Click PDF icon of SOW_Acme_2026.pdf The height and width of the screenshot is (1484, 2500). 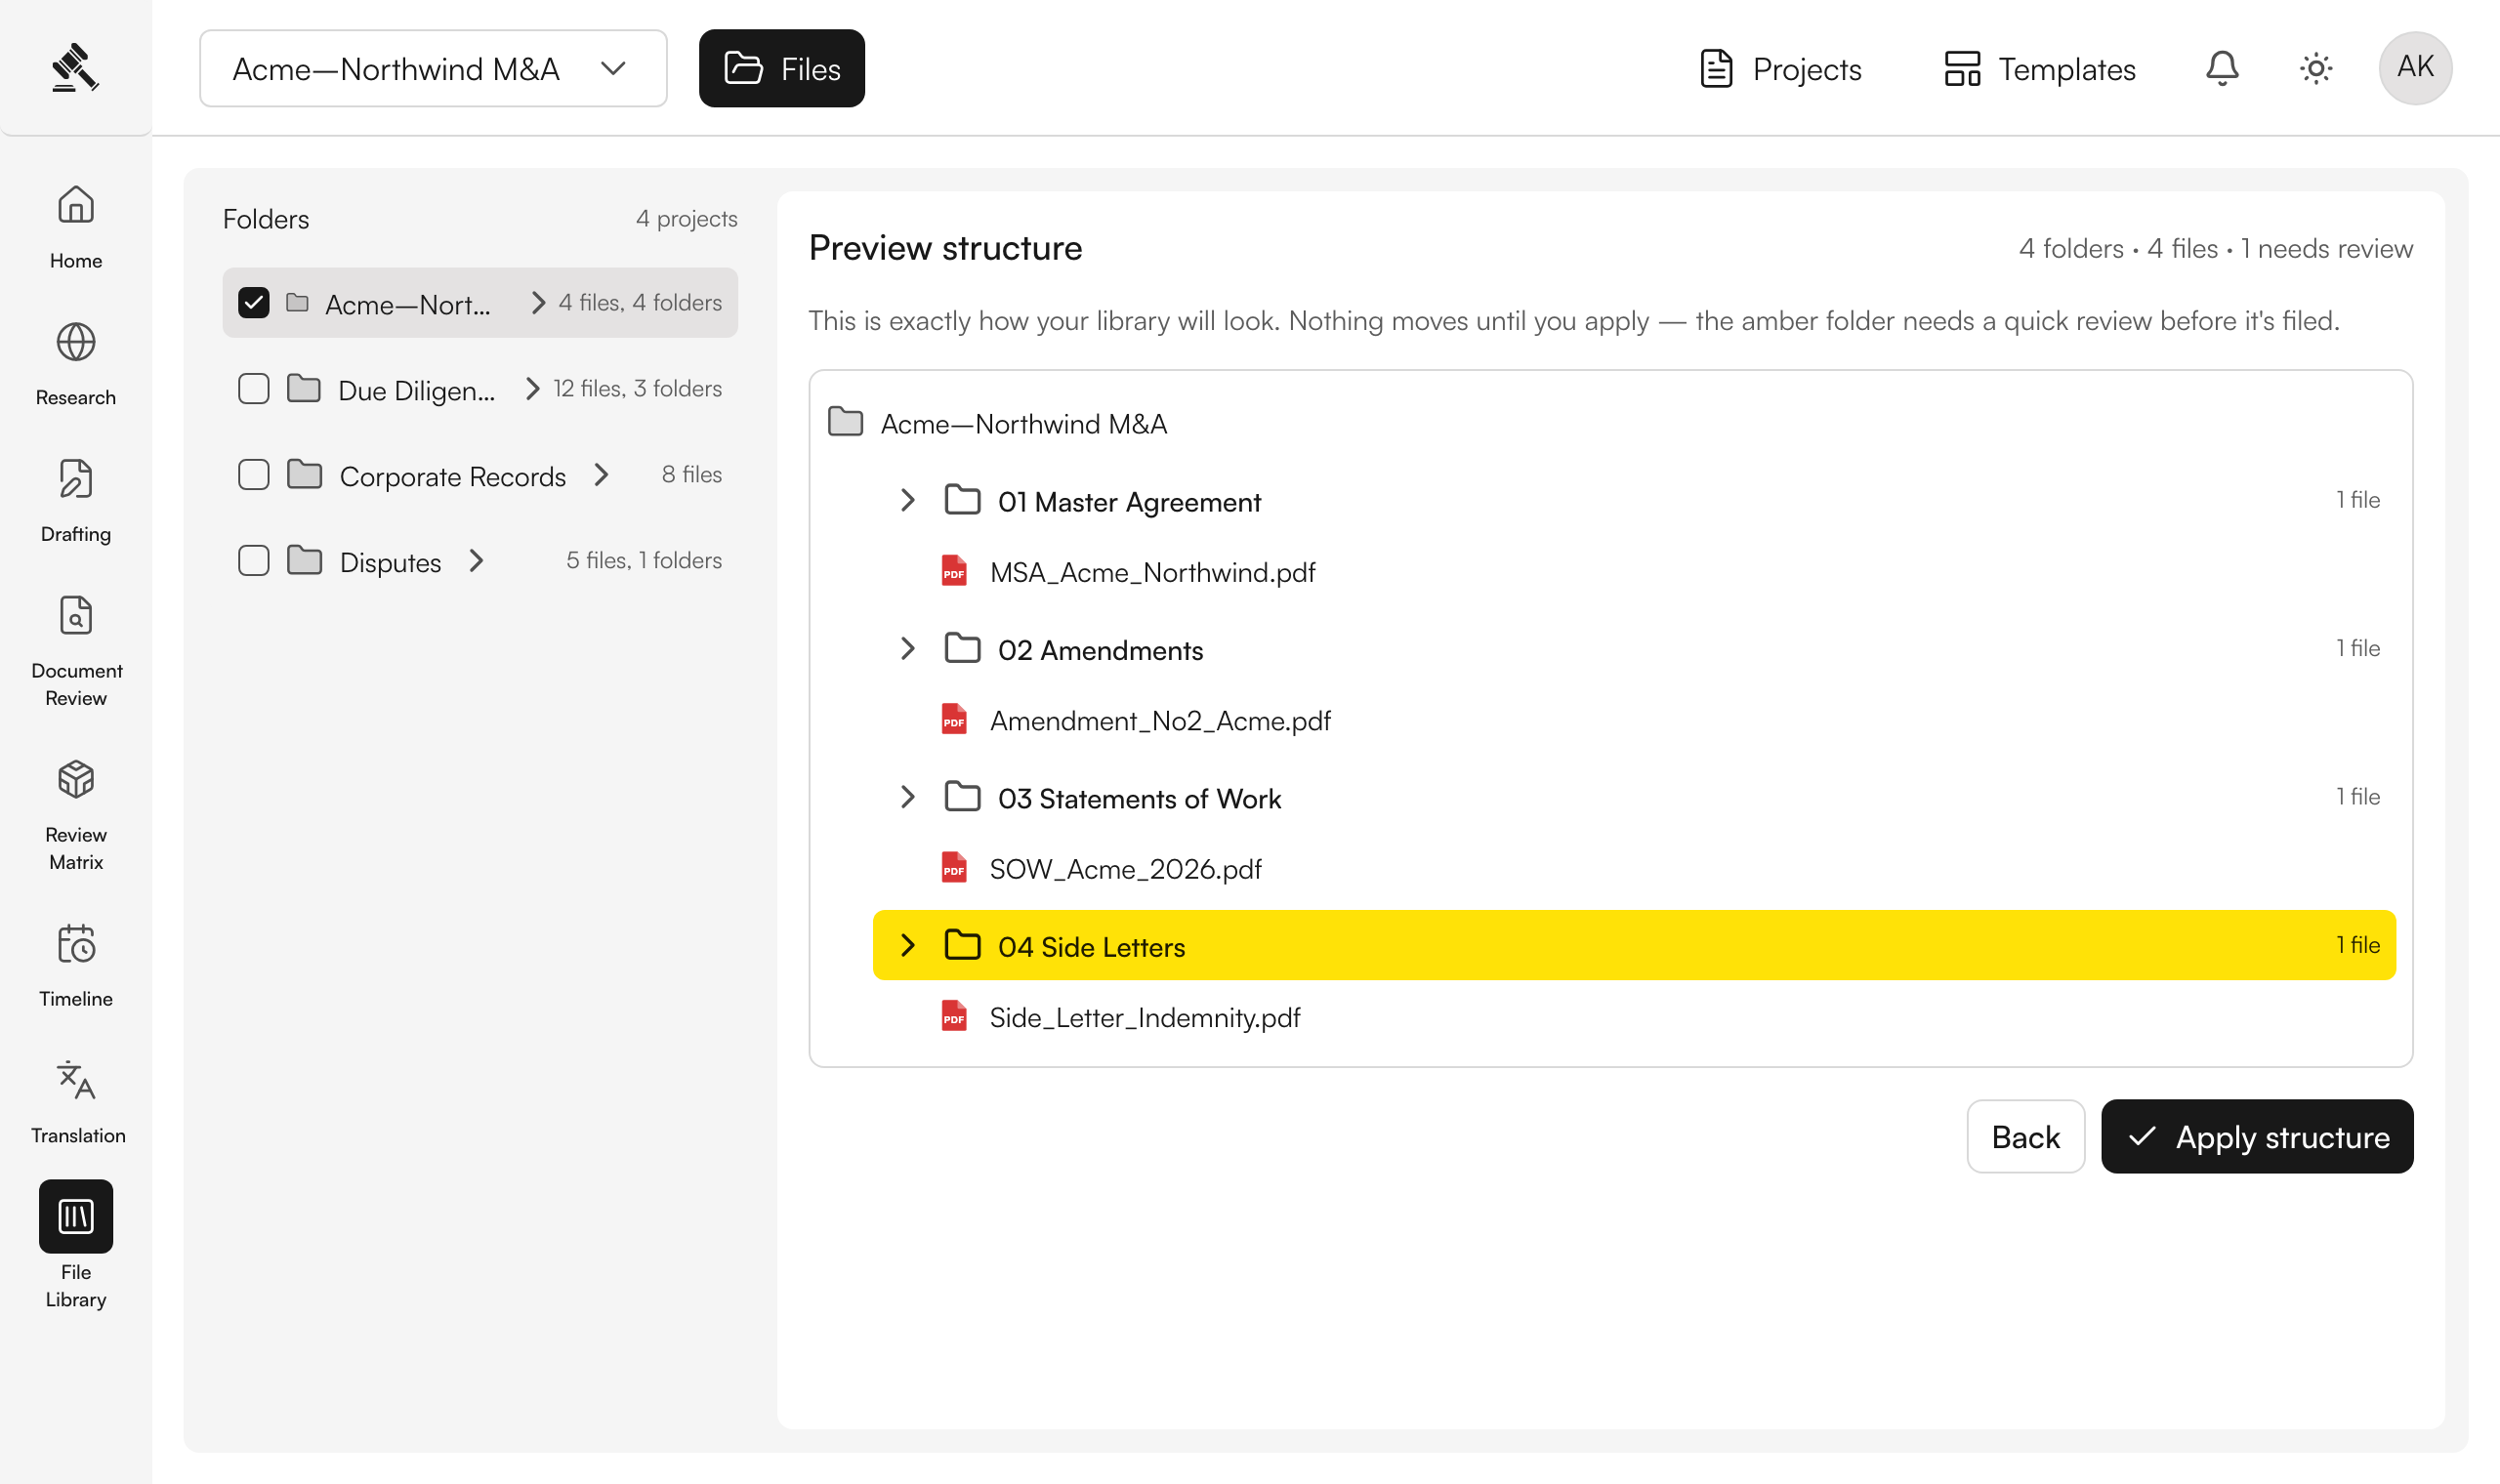pos(954,867)
